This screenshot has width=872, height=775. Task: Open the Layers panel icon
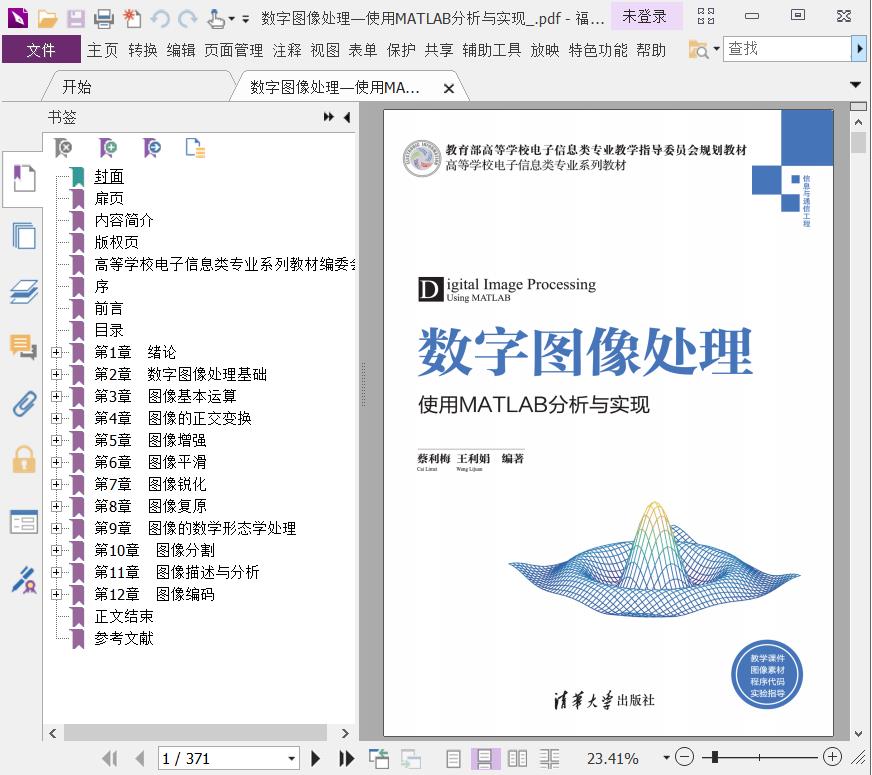pyautogui.click(x=23, y=291)
